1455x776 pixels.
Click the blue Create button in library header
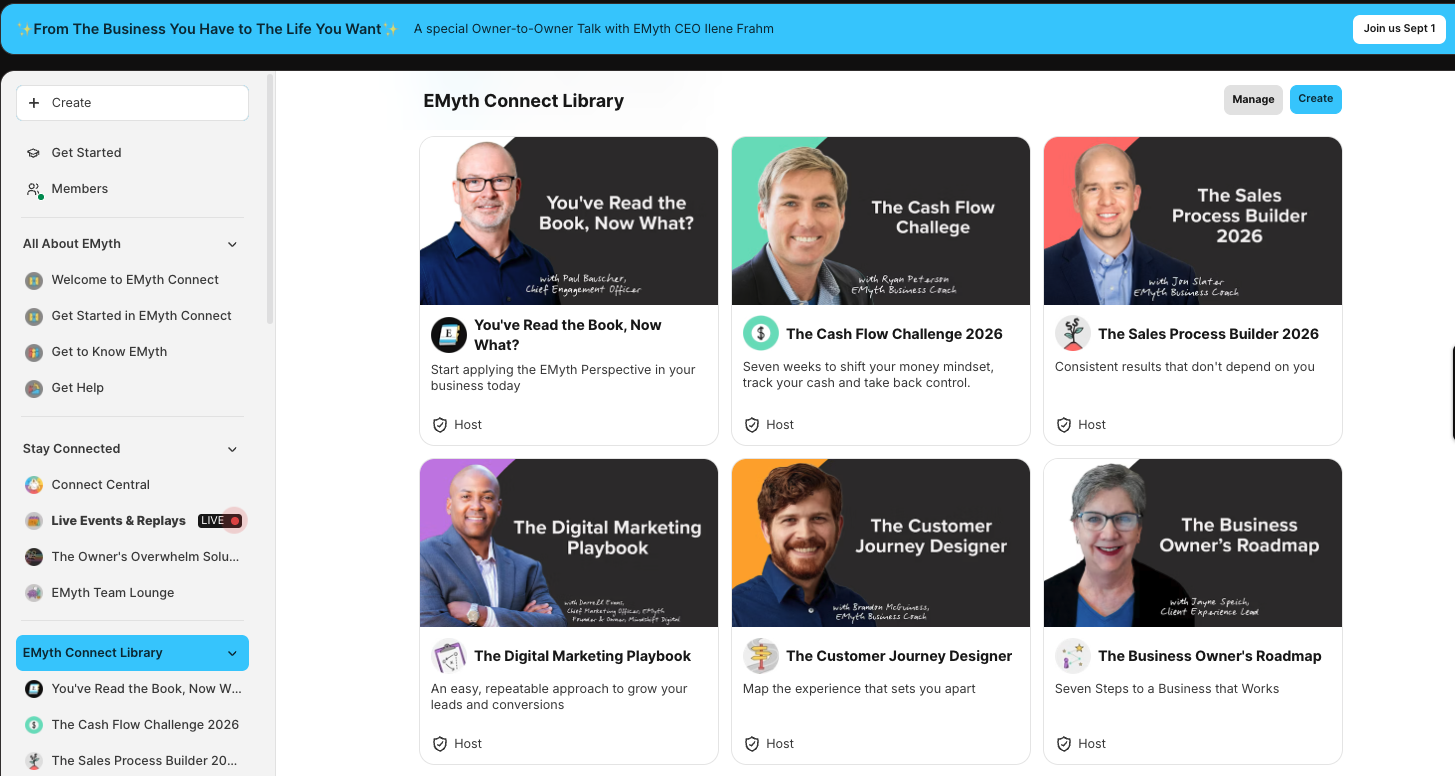coord(1316,99)
